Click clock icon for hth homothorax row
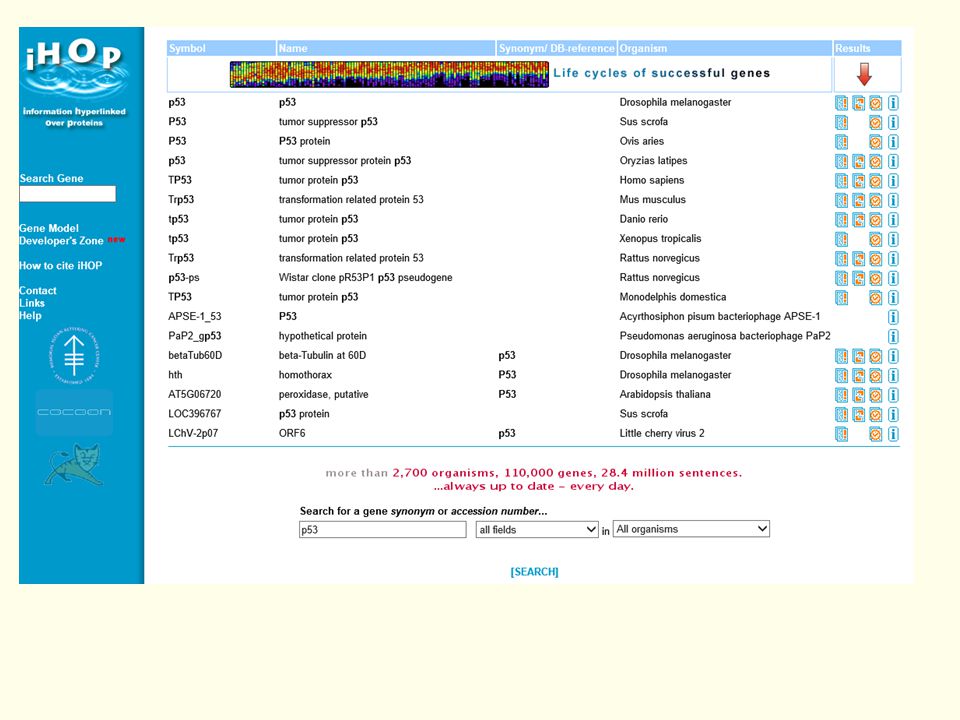Screen dimensions: 960x720 (876, 375)
